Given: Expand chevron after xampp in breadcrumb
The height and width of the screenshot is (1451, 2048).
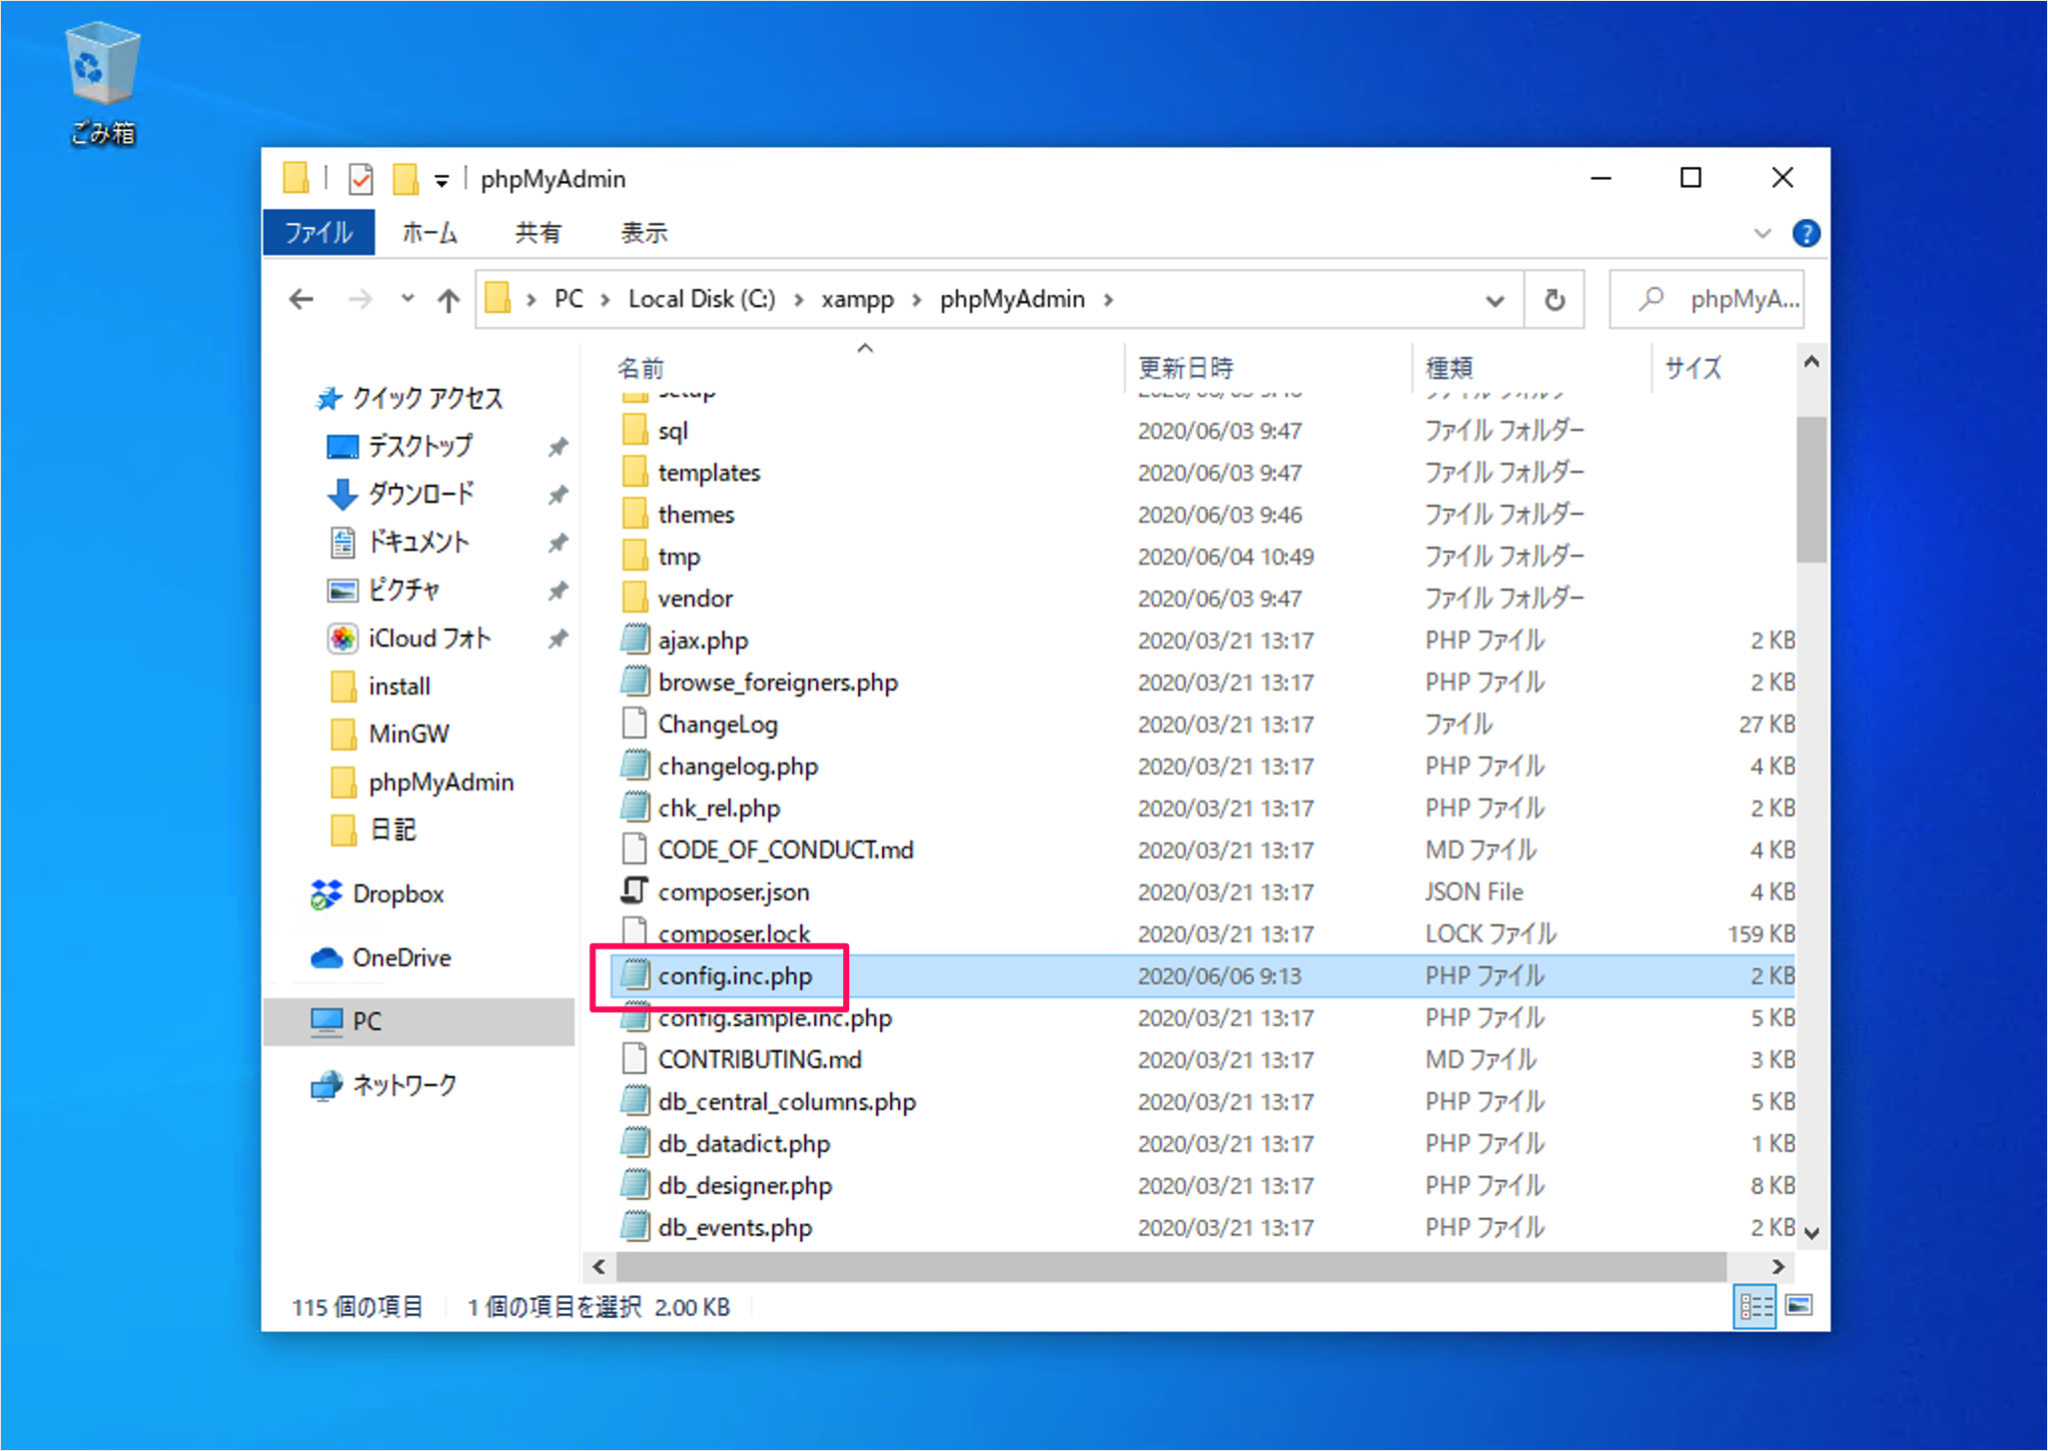Looking at the screenshot, I should 916,299.
